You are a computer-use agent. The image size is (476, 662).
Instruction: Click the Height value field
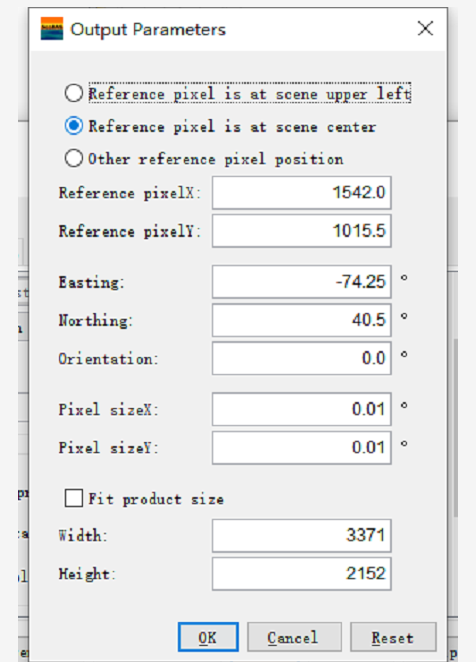(x=302, y=574)
